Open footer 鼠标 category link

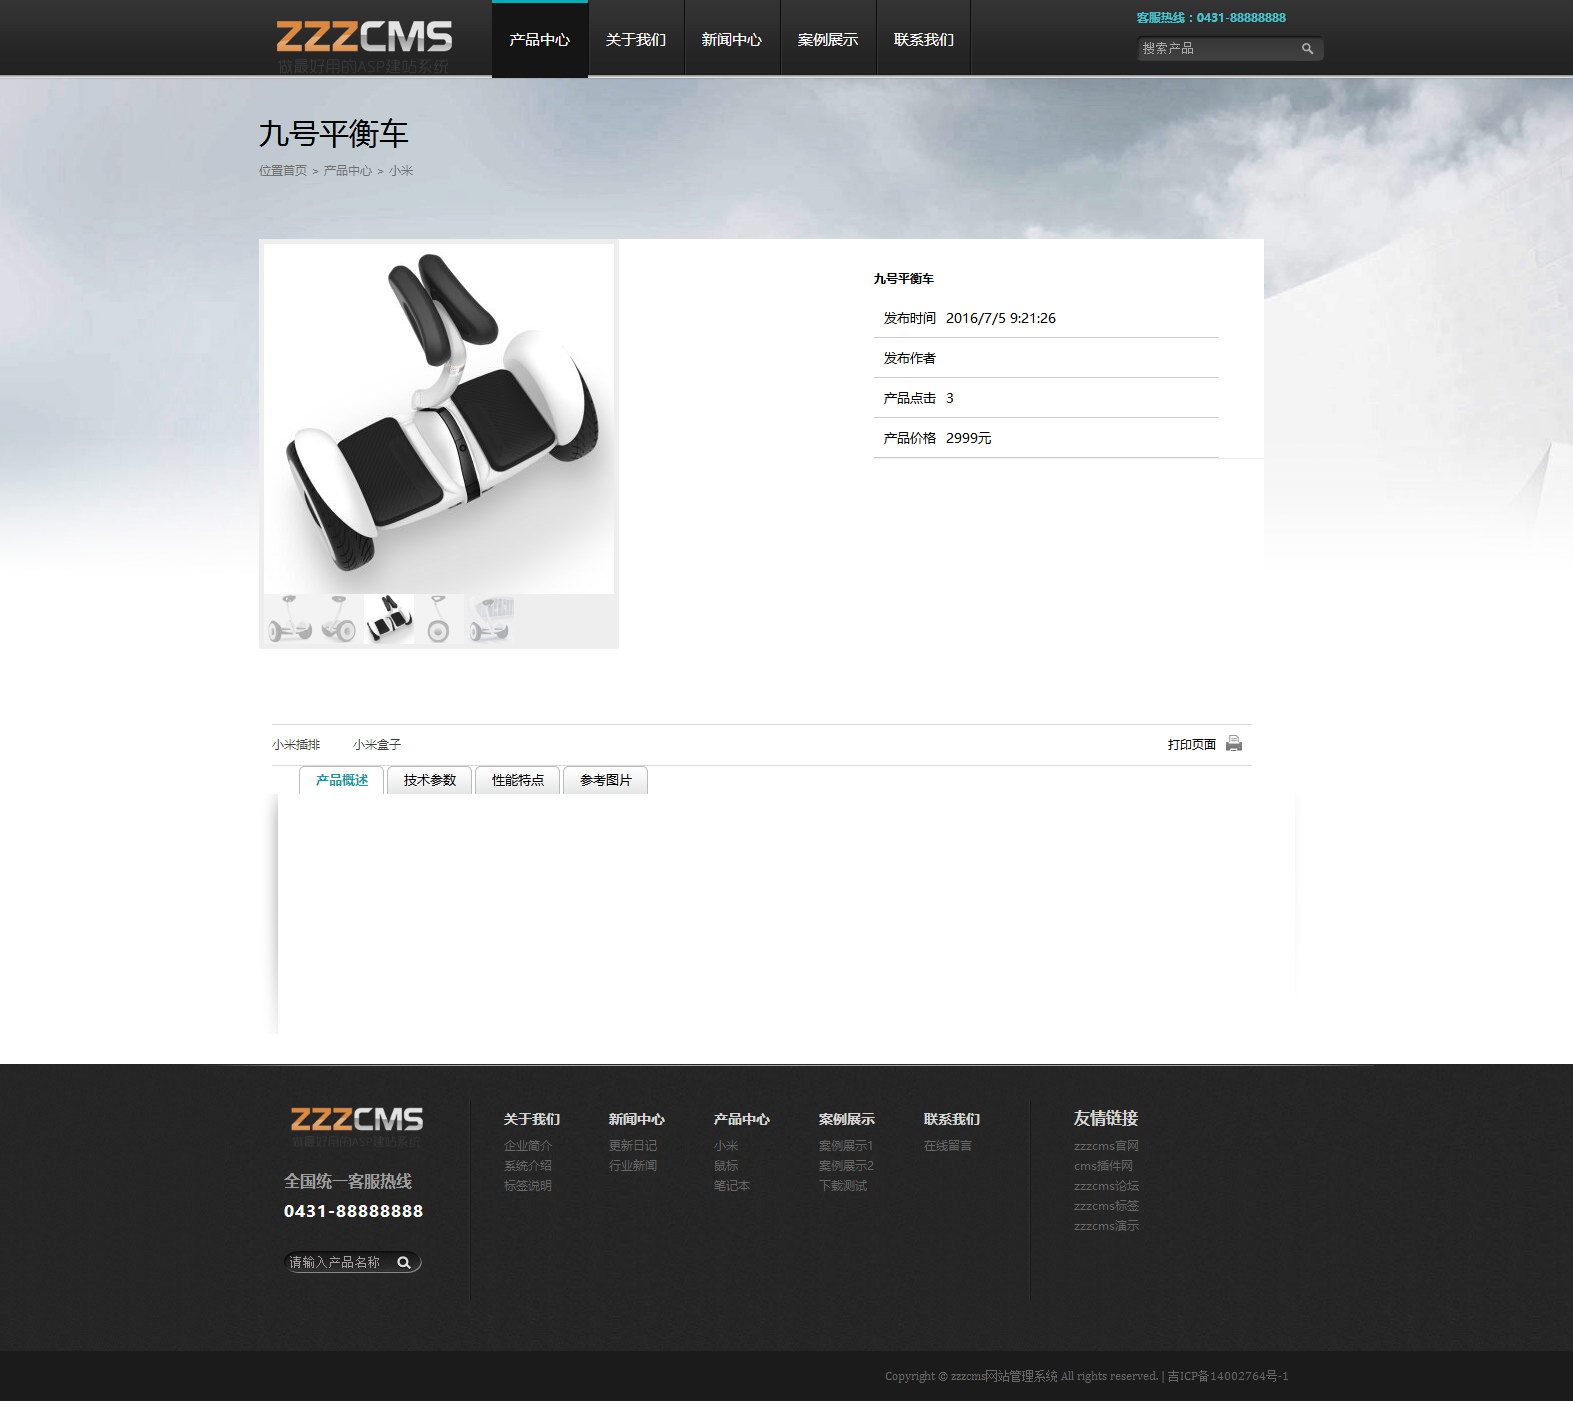(726, 1166)
